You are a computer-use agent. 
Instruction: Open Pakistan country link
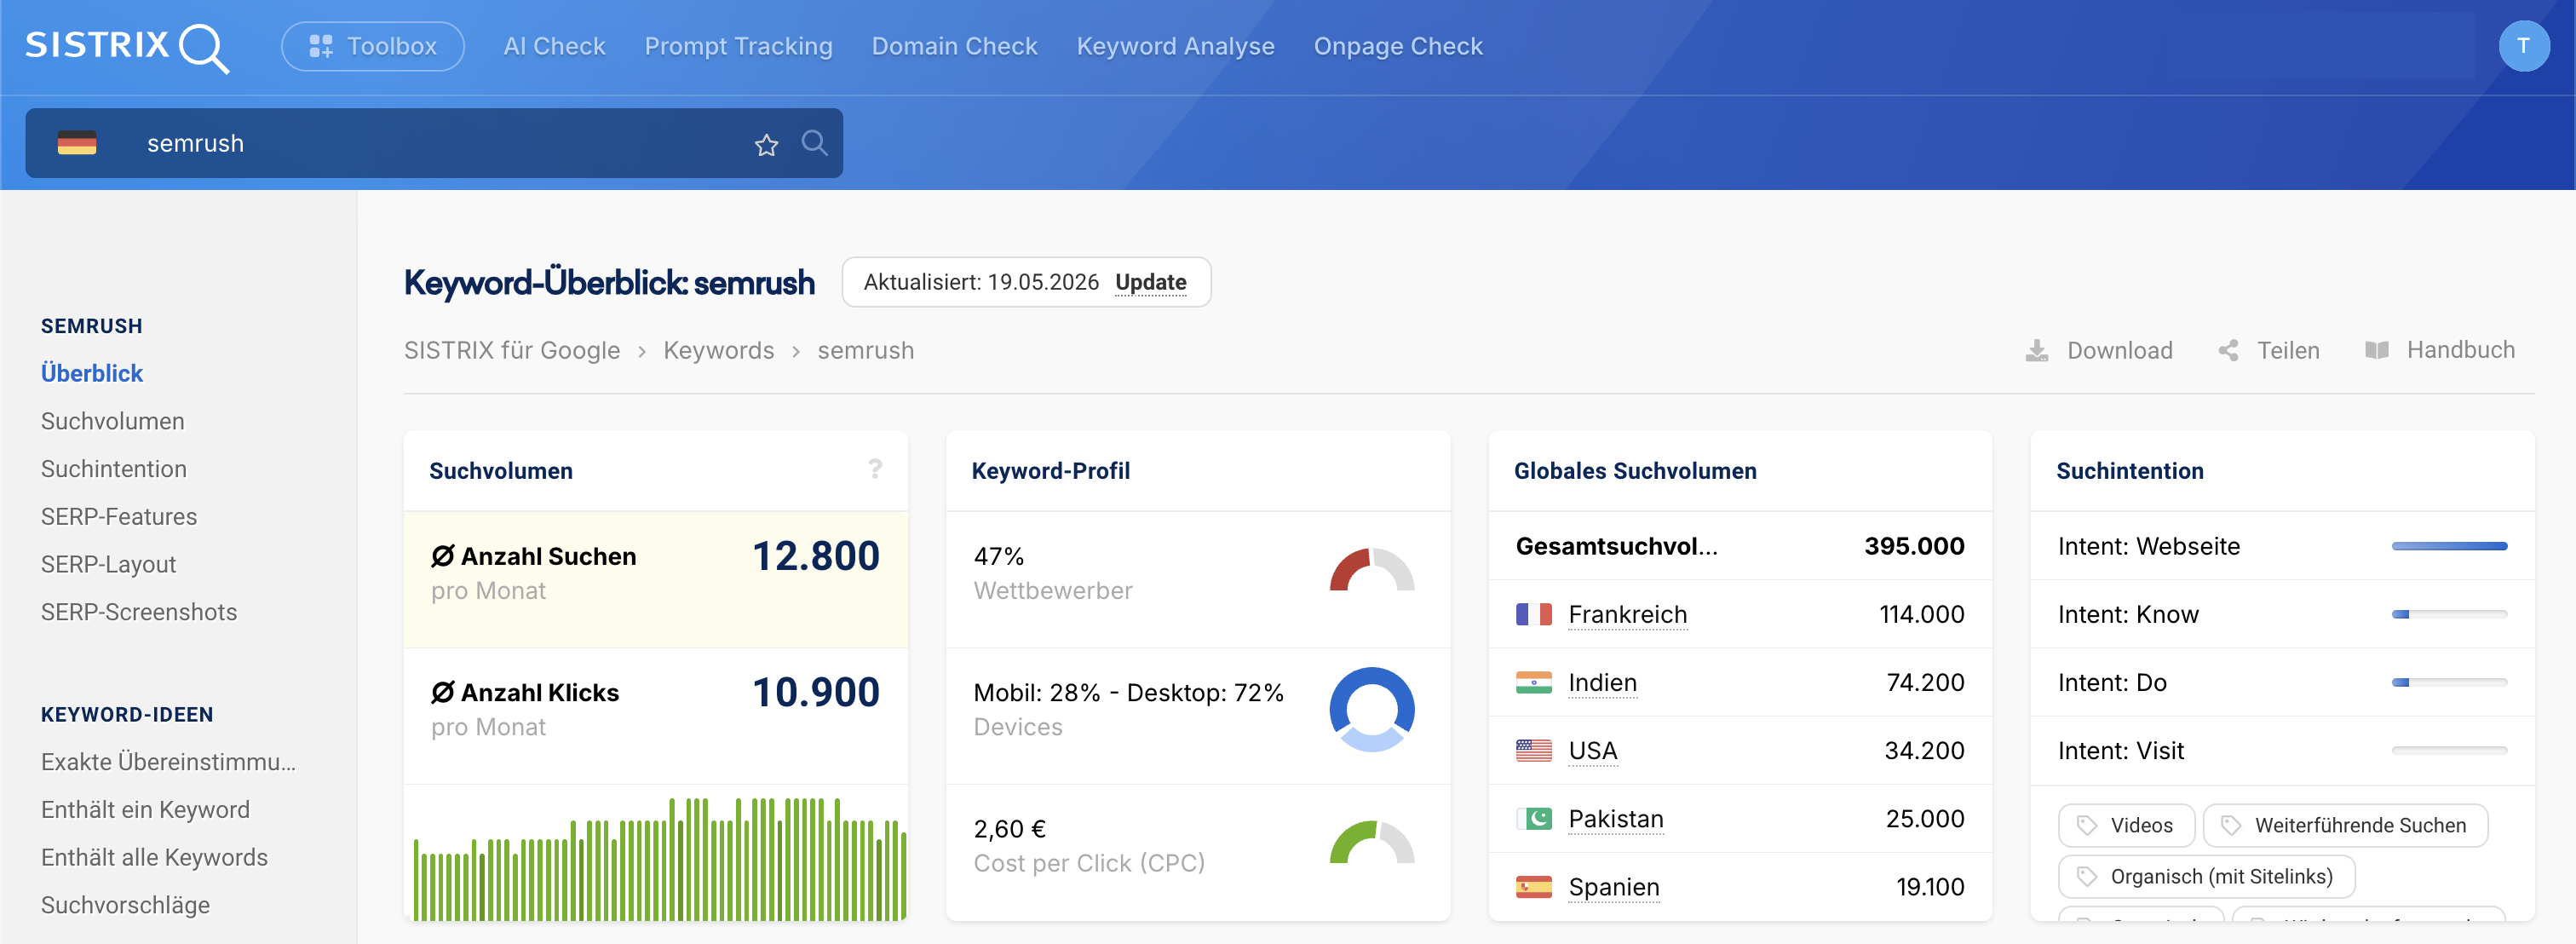[1615, 818]
